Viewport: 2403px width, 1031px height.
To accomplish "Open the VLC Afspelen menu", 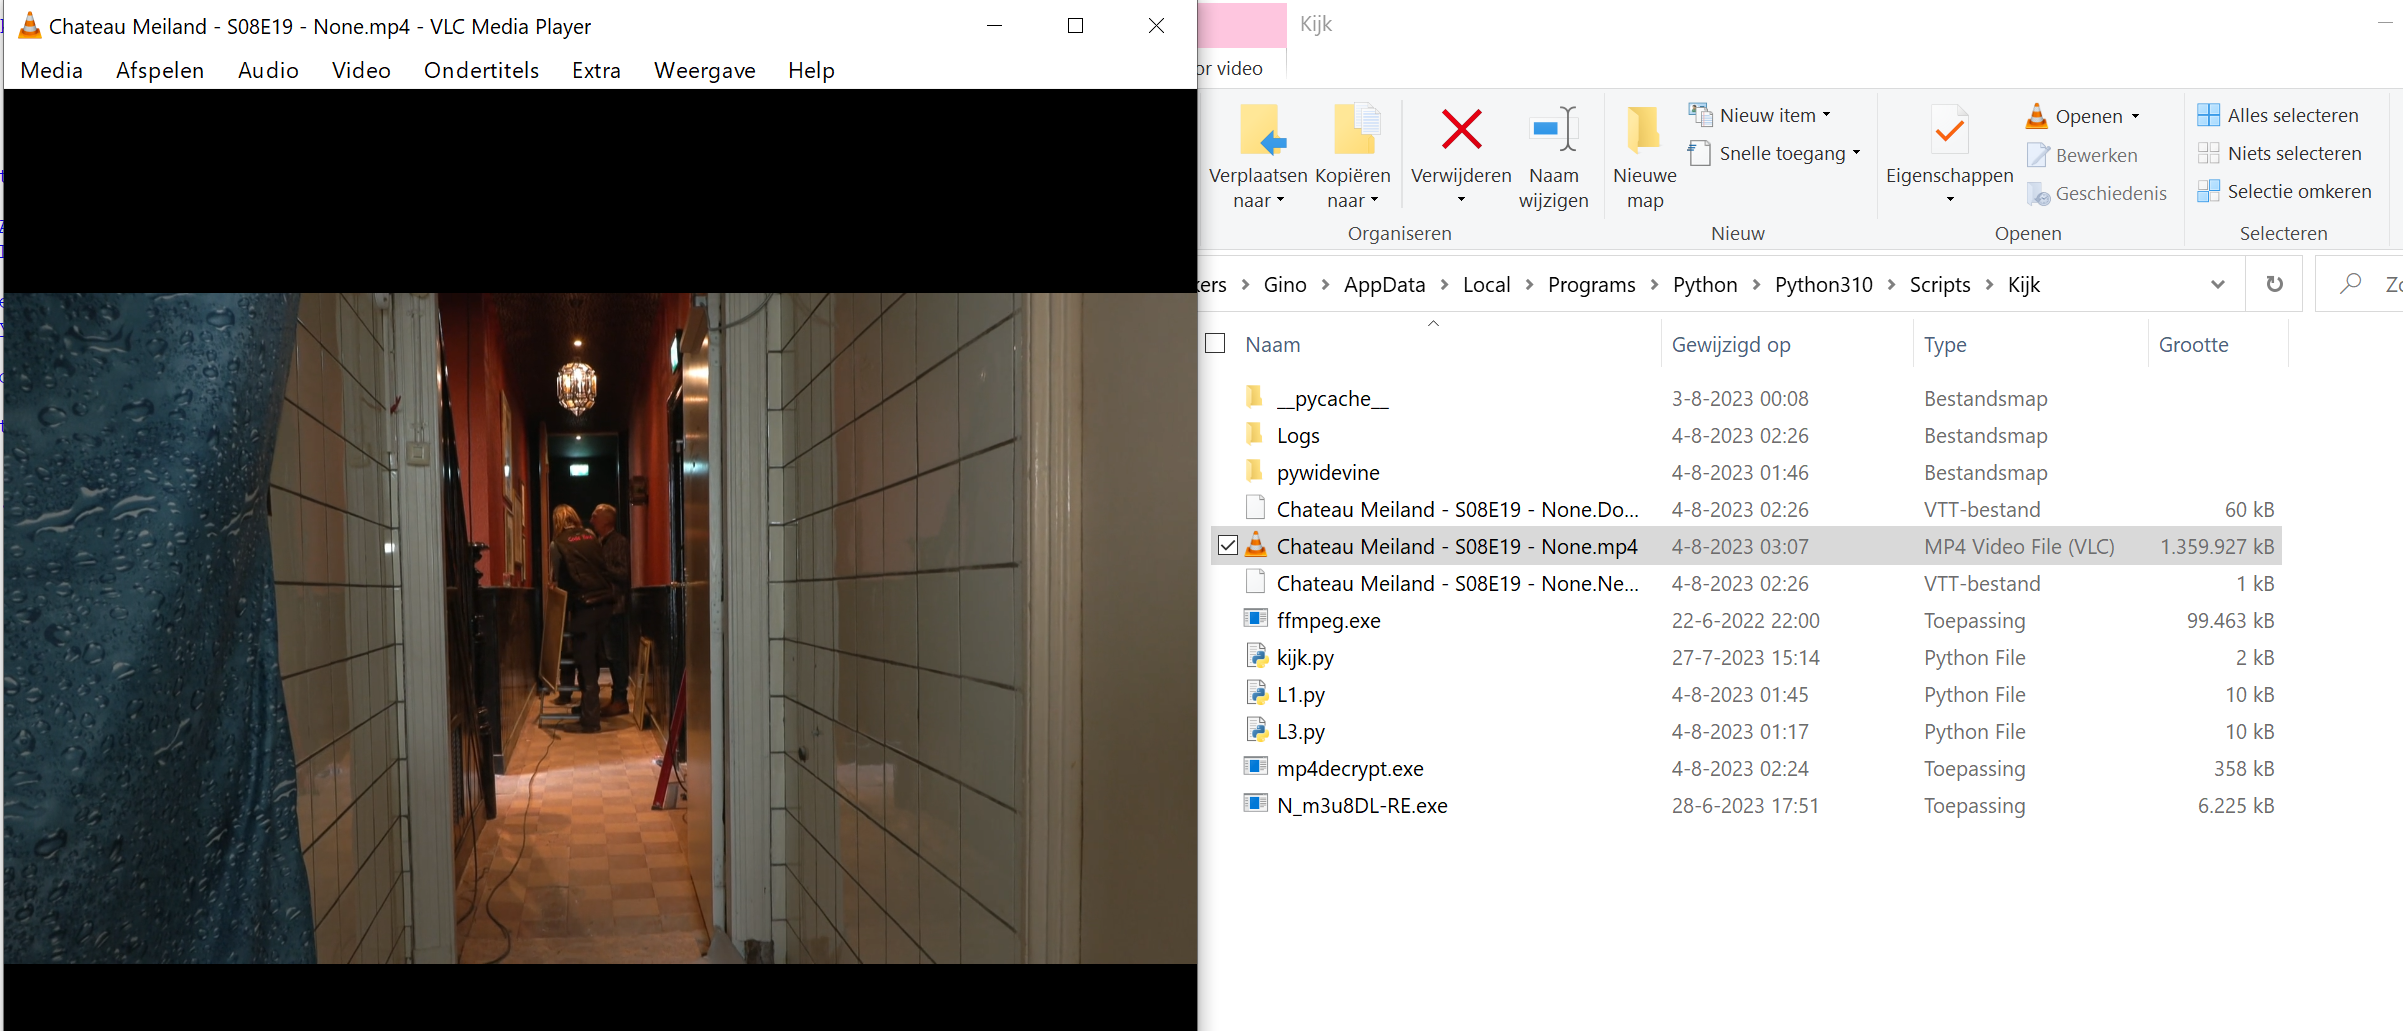I will click(x=160, y=70).
